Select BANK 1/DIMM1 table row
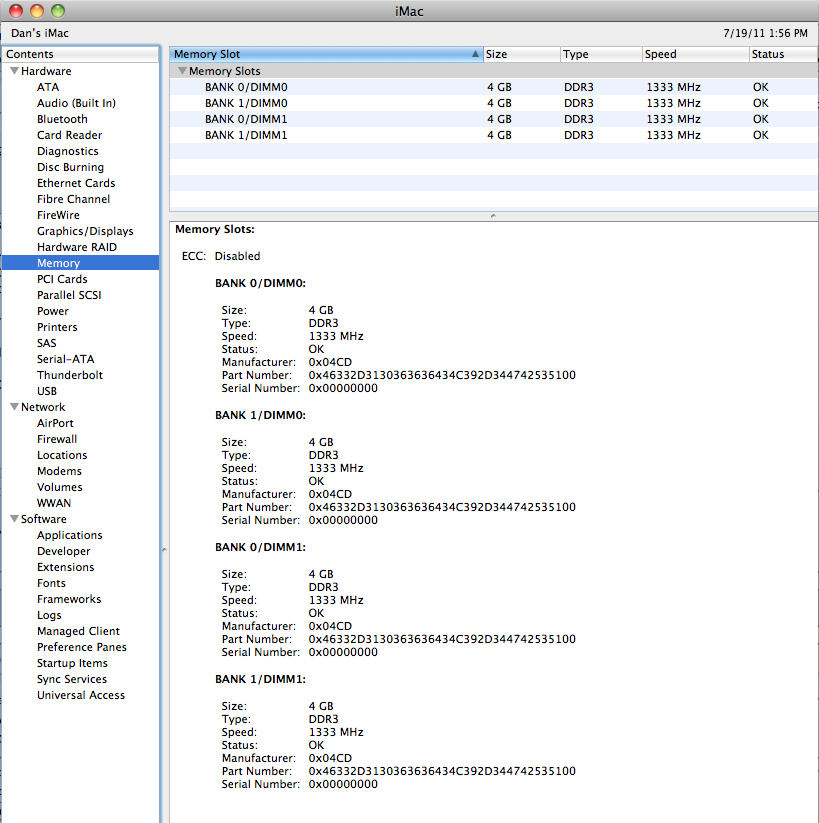This screenshot has height=823, width=819. [493, 135]
